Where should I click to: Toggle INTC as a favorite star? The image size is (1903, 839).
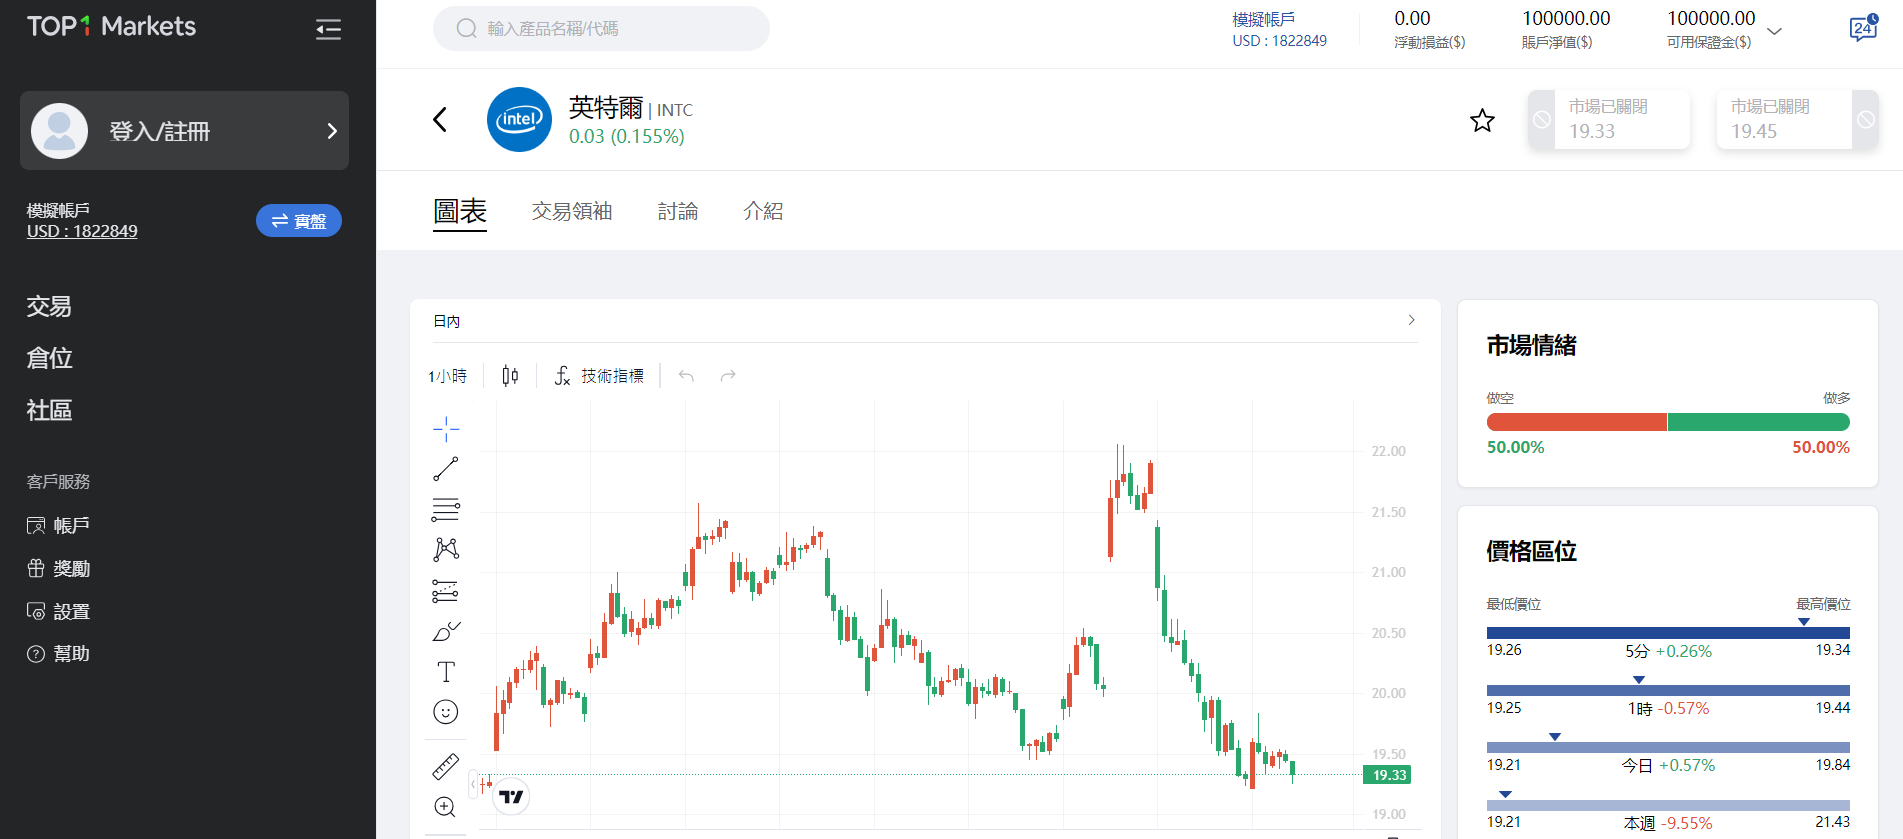click(x=1482, y=120)
